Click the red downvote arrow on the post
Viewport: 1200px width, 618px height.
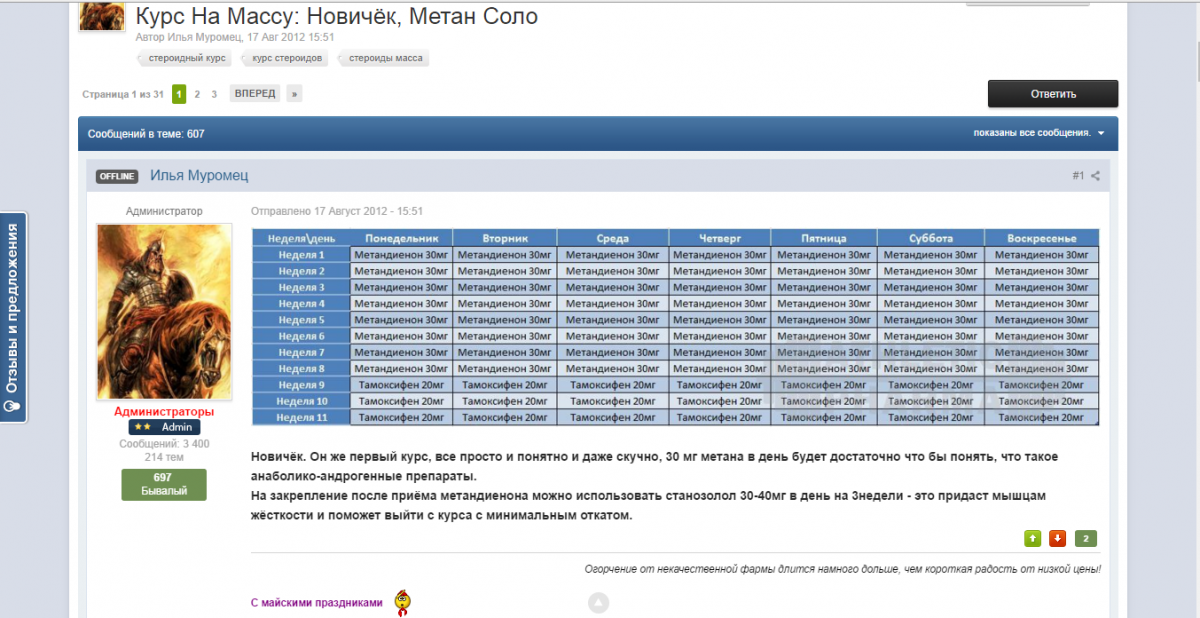click(1058, 539)
